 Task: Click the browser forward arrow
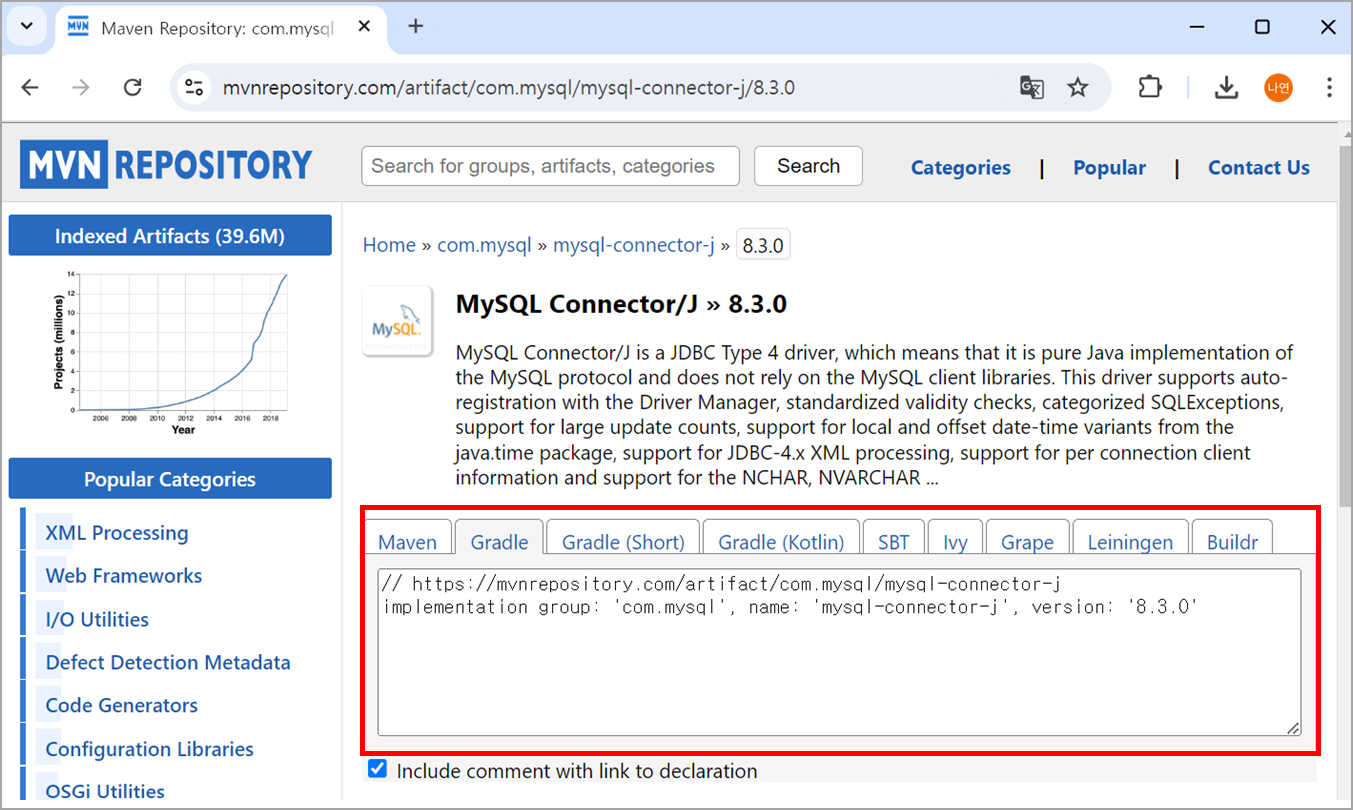pos(81,88)
